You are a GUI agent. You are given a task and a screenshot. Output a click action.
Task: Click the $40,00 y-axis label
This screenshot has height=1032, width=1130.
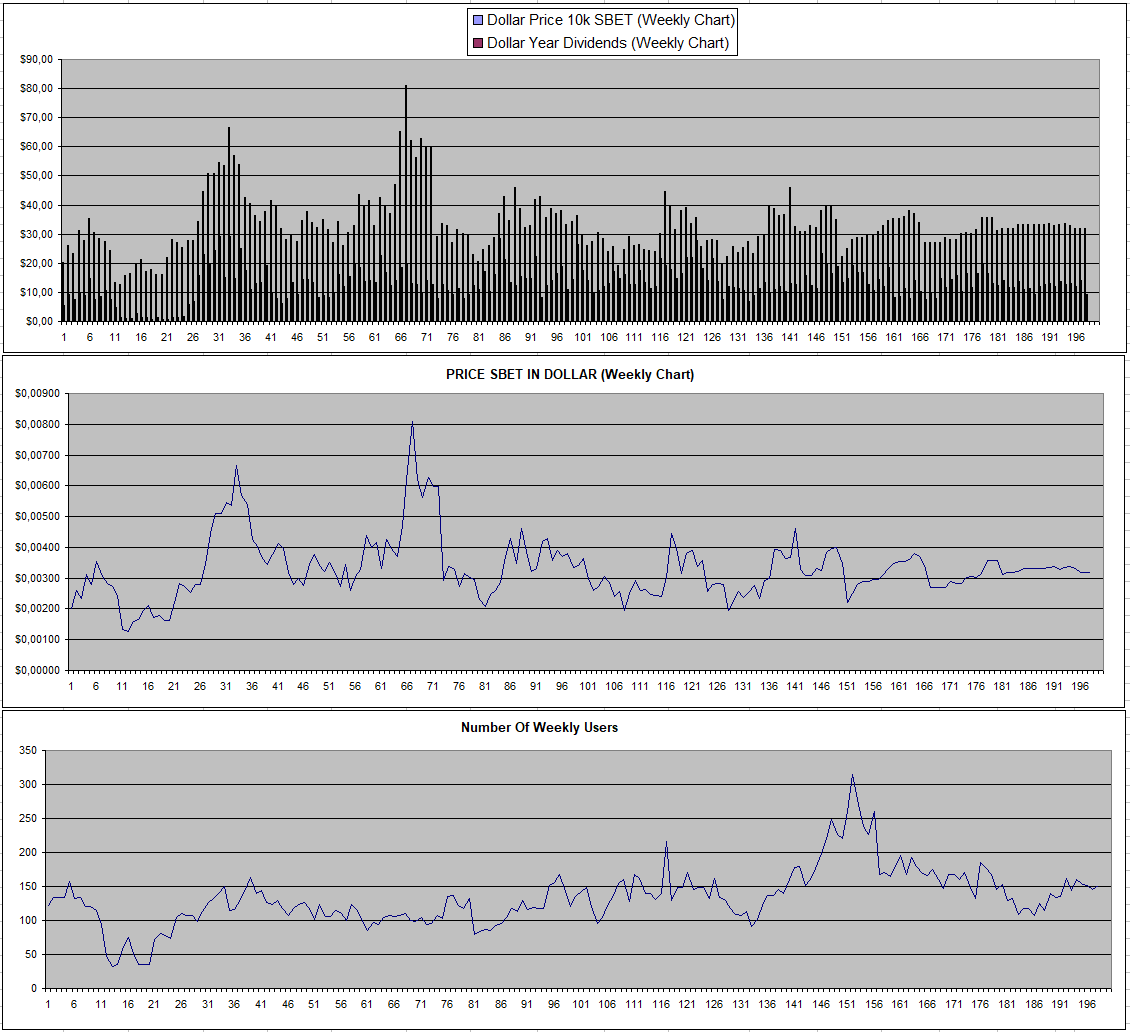[37, 205]
